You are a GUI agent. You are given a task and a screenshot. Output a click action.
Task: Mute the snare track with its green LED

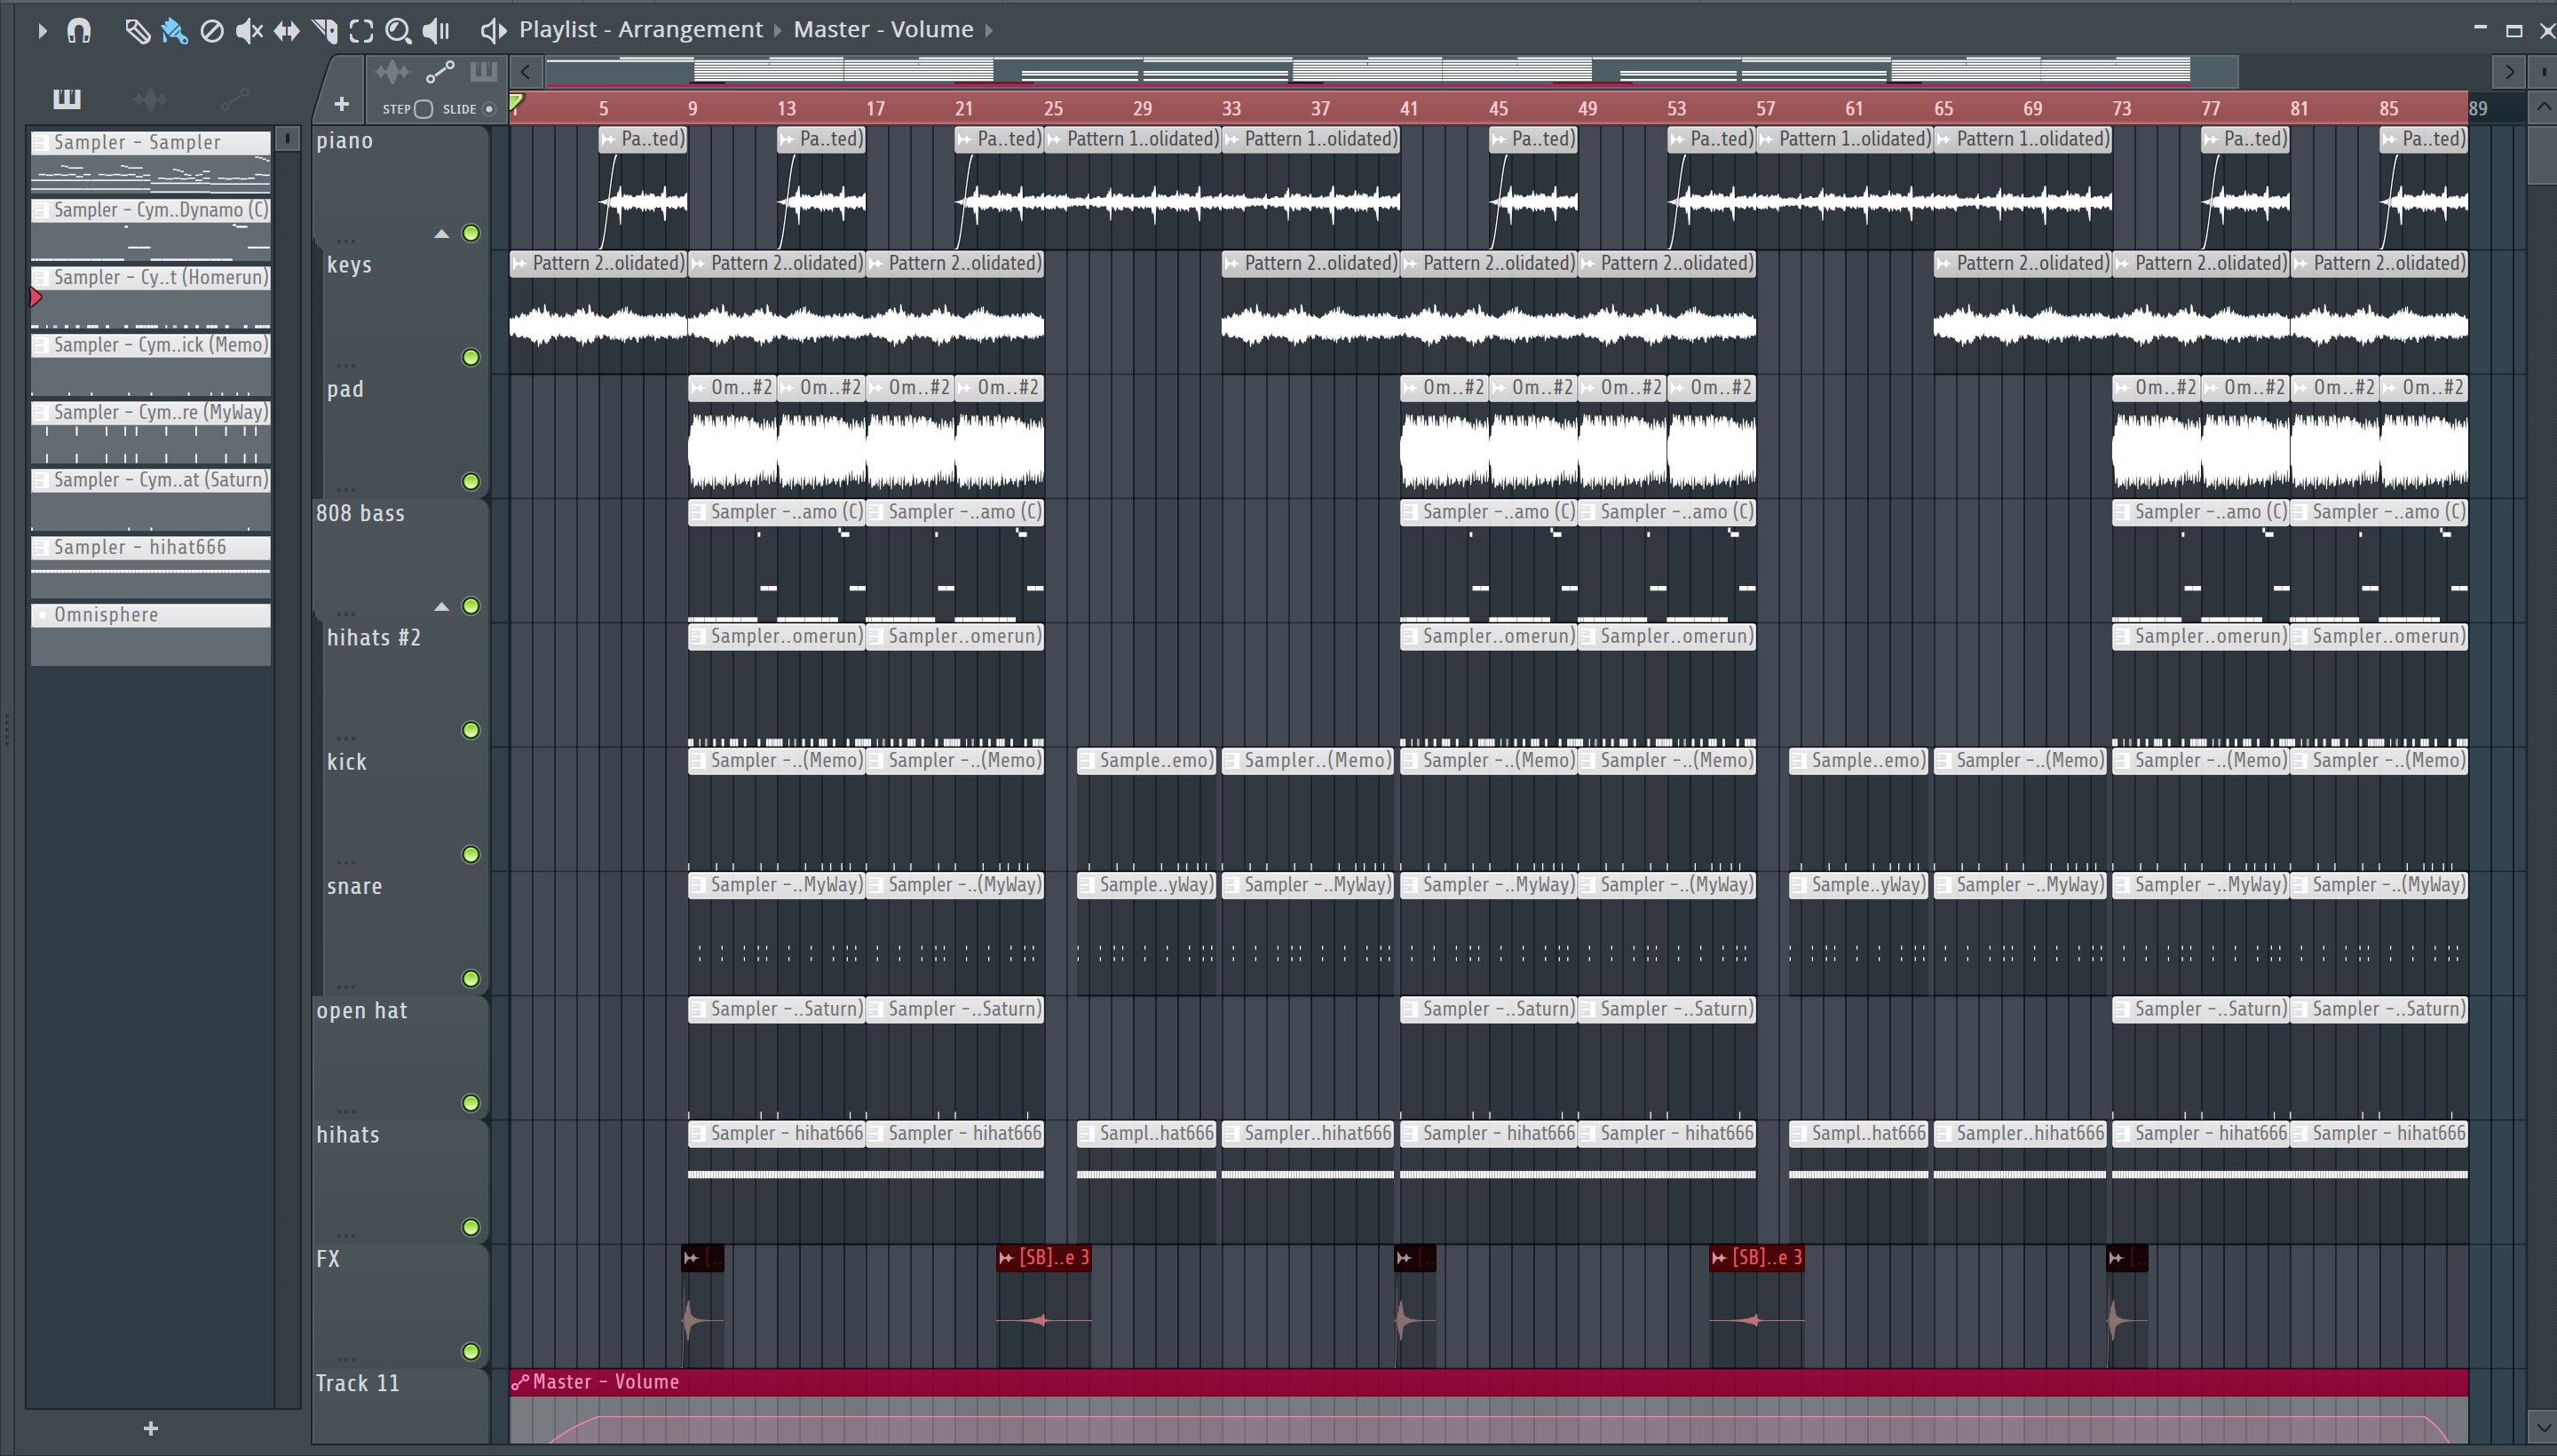pos(470,978)
